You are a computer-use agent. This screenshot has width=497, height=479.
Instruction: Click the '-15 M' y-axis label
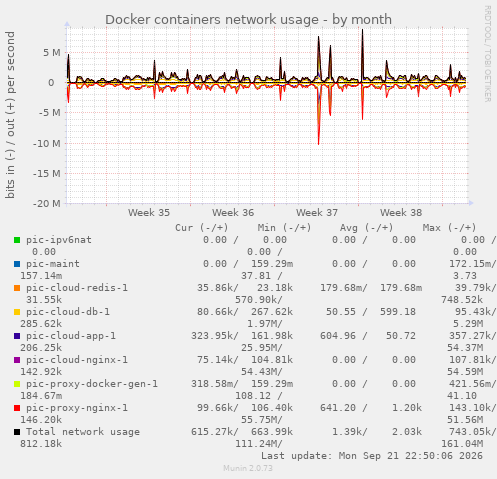[47, 173]
